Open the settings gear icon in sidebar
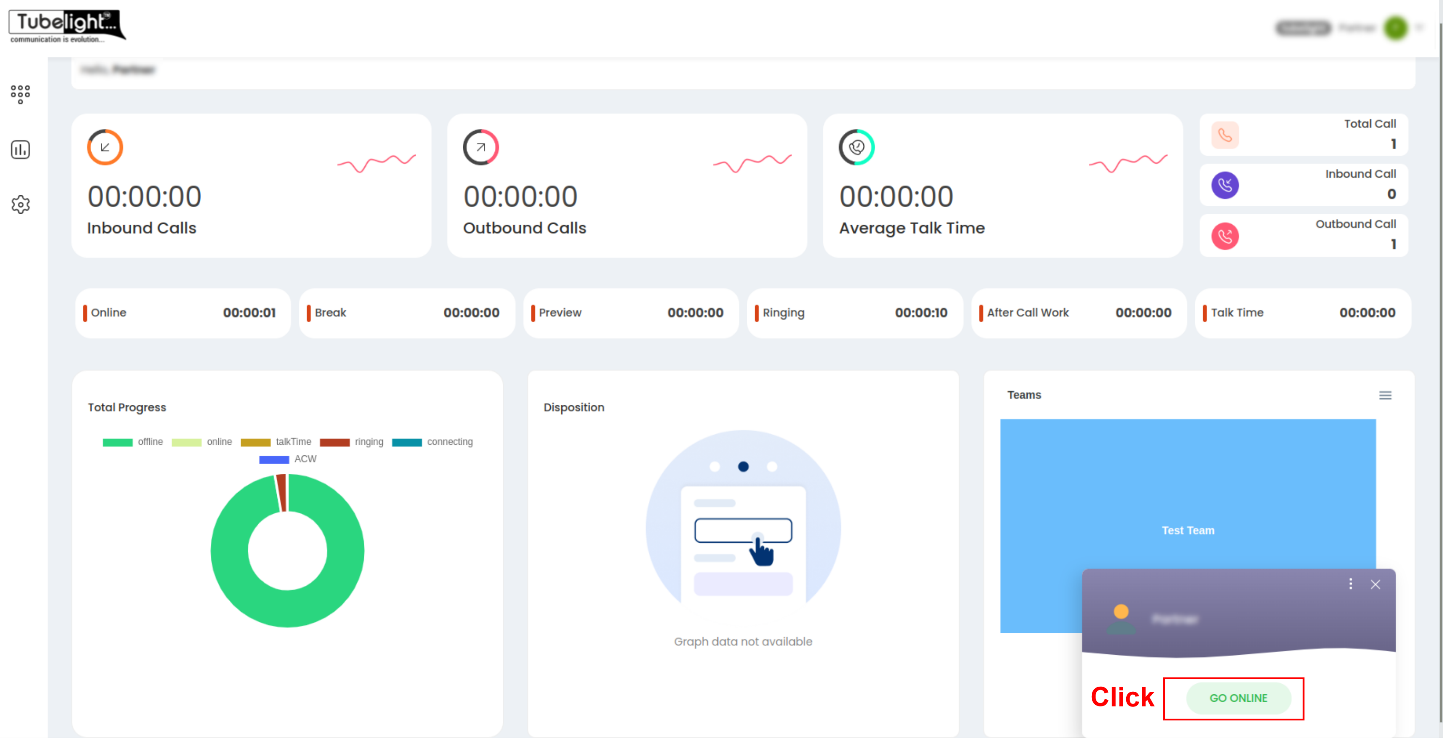 (x=20, y=205)
